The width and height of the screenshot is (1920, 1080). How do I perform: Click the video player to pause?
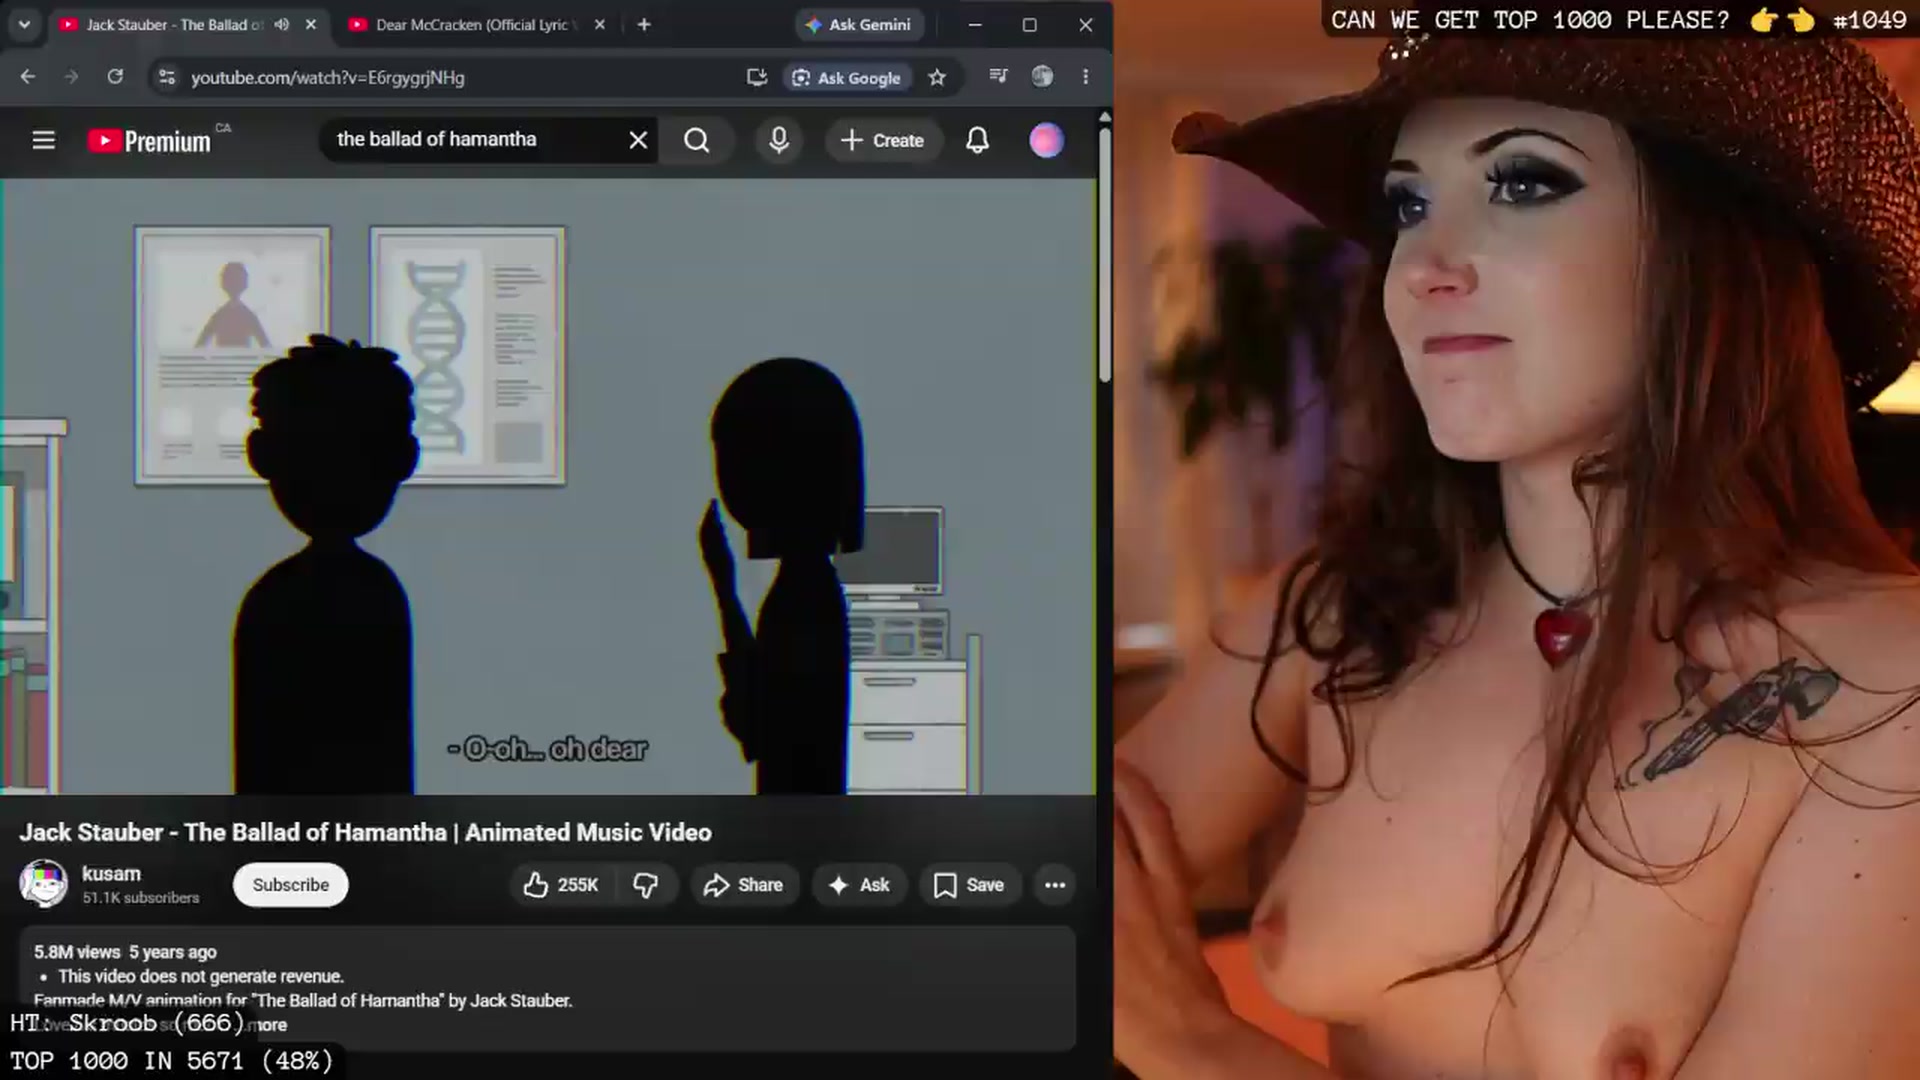click(548, 486)
